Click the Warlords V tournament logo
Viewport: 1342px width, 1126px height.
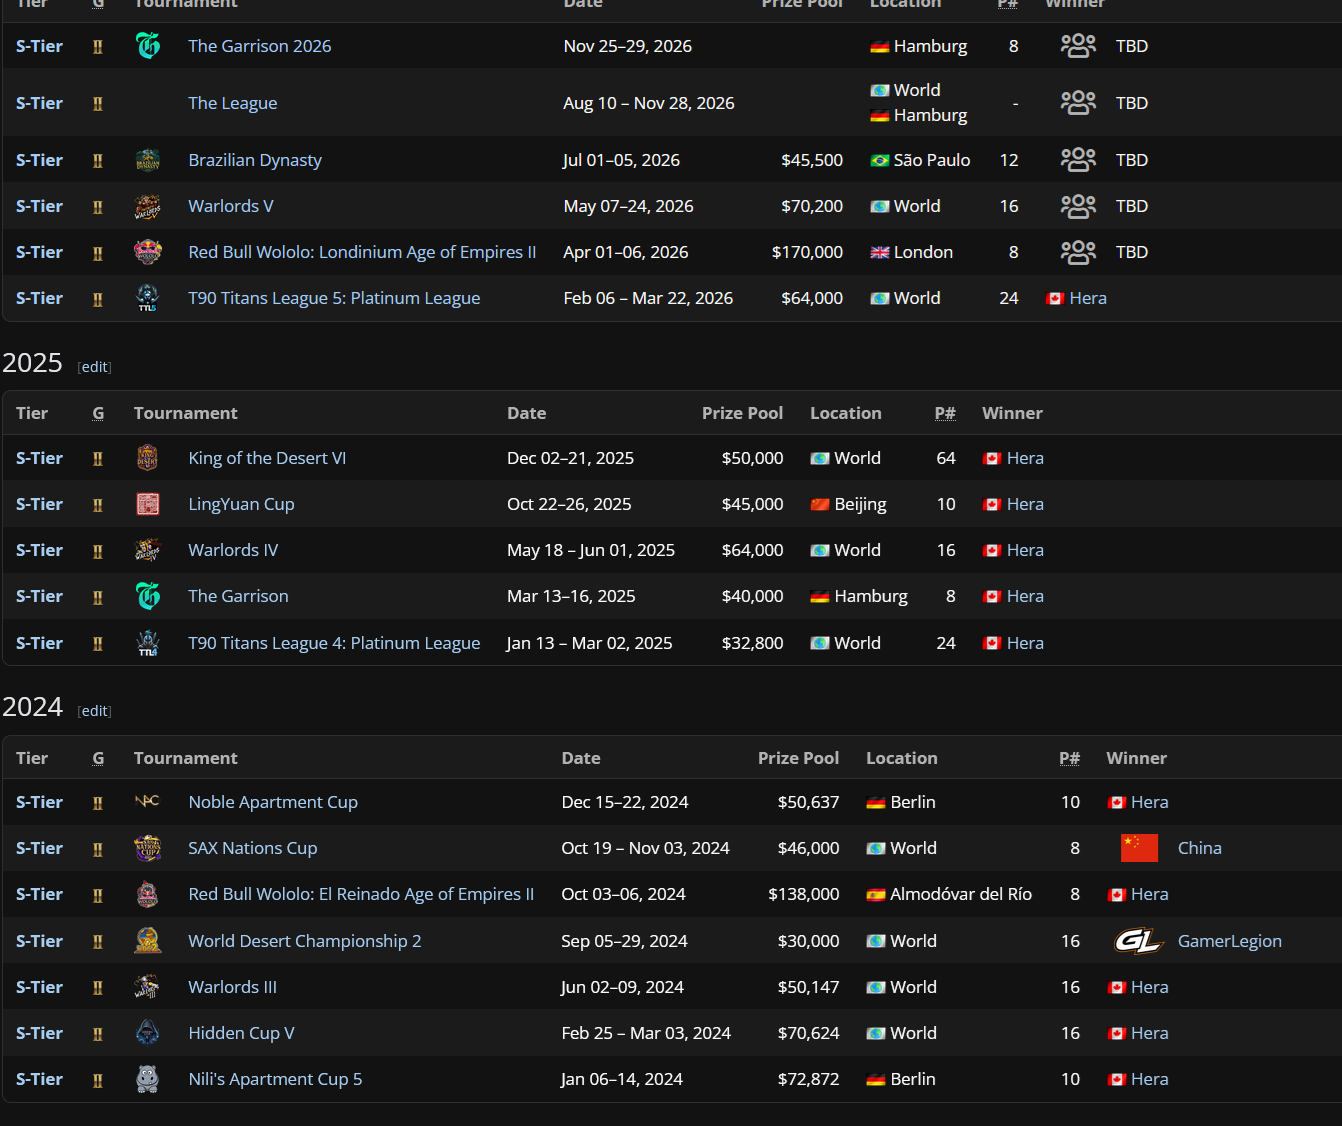tap(148, 206)
